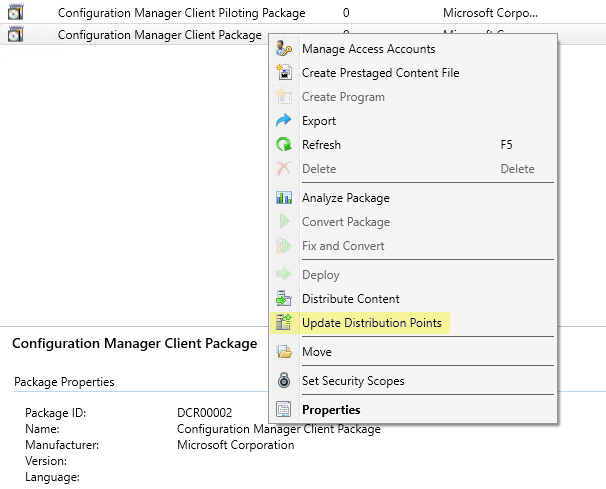Click the greyed Create Program icon

click(x=284, y=97)
